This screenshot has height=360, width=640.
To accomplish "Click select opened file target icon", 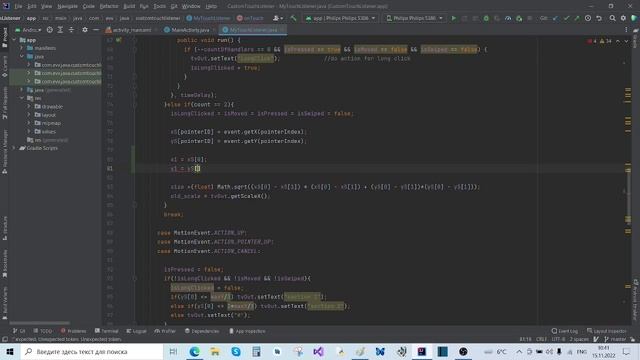I will click(49, 30).
